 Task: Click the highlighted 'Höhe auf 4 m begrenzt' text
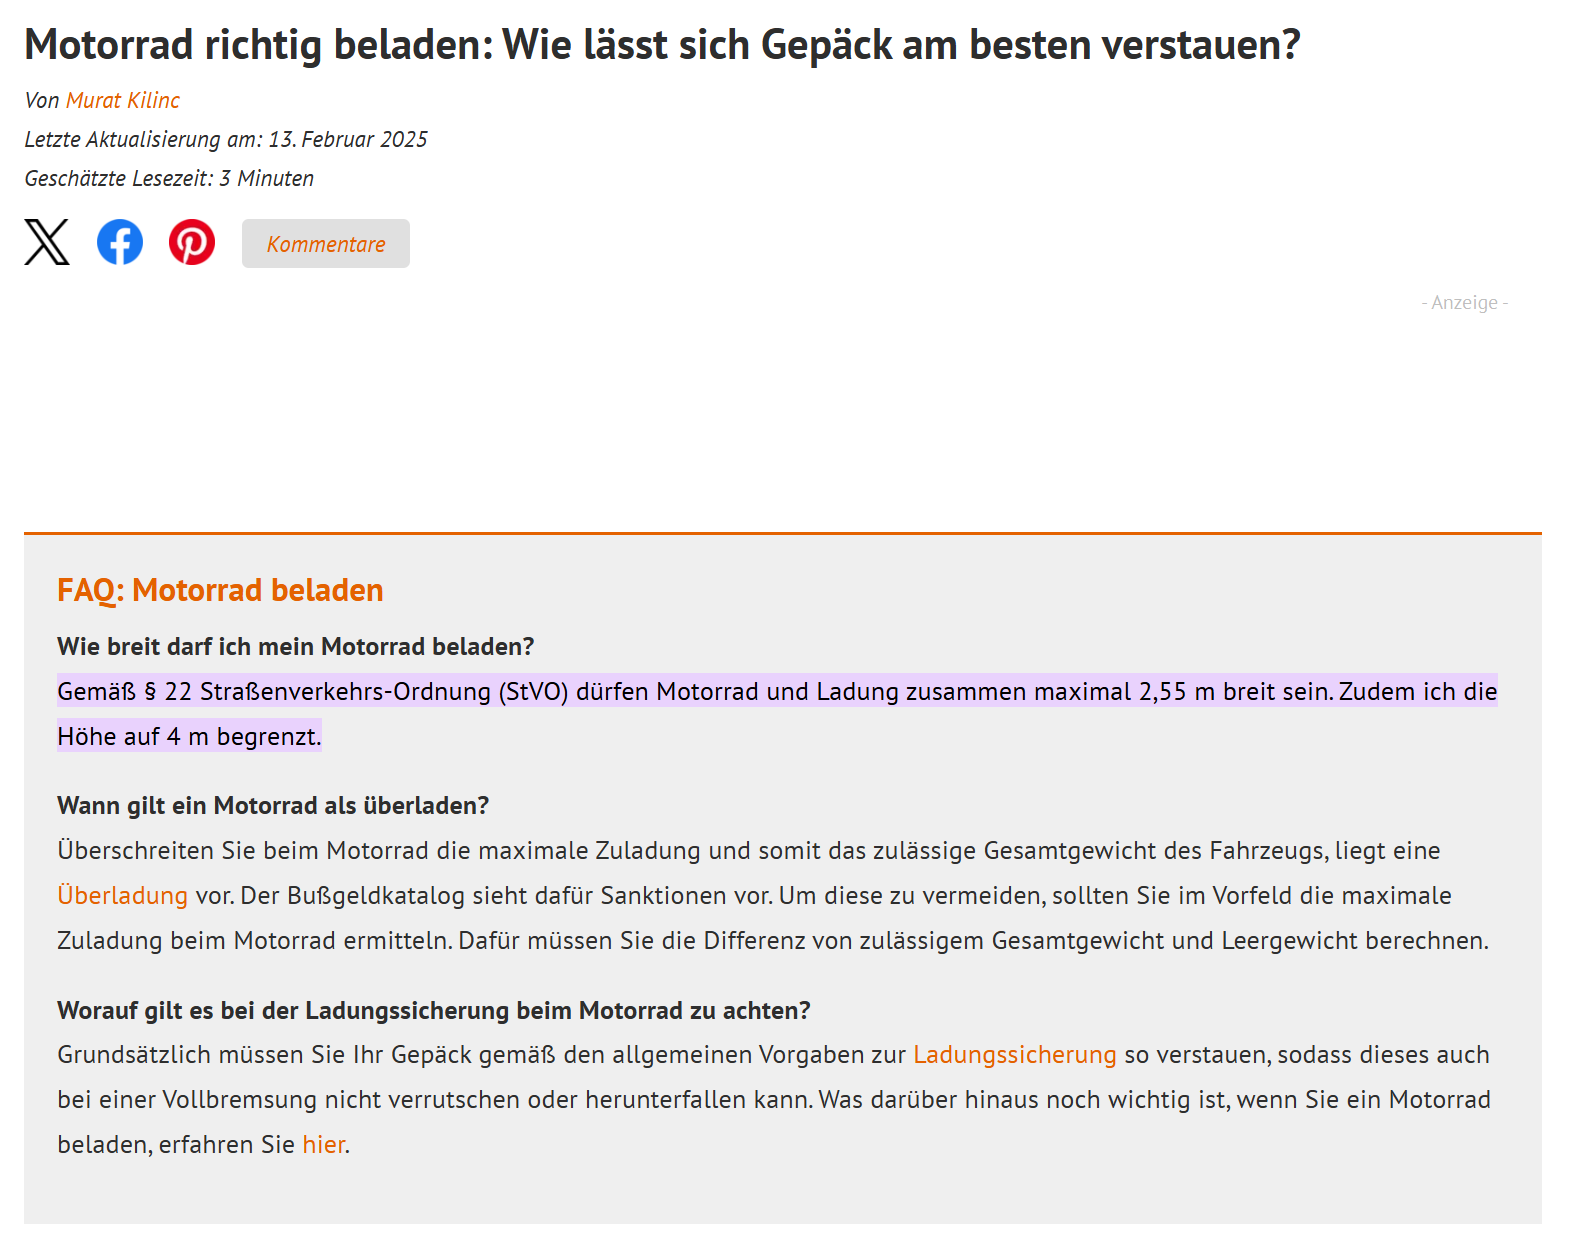tap(189, 736)
